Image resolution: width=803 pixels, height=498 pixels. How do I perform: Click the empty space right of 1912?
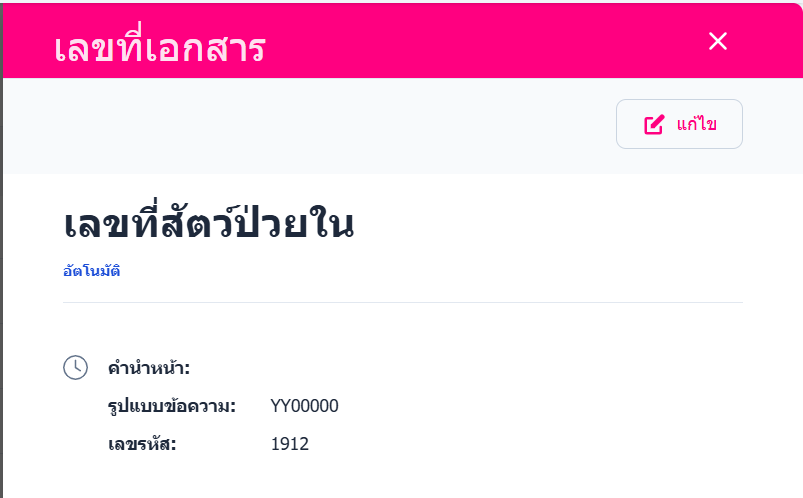pyautogui.click(x=500, y=444)
